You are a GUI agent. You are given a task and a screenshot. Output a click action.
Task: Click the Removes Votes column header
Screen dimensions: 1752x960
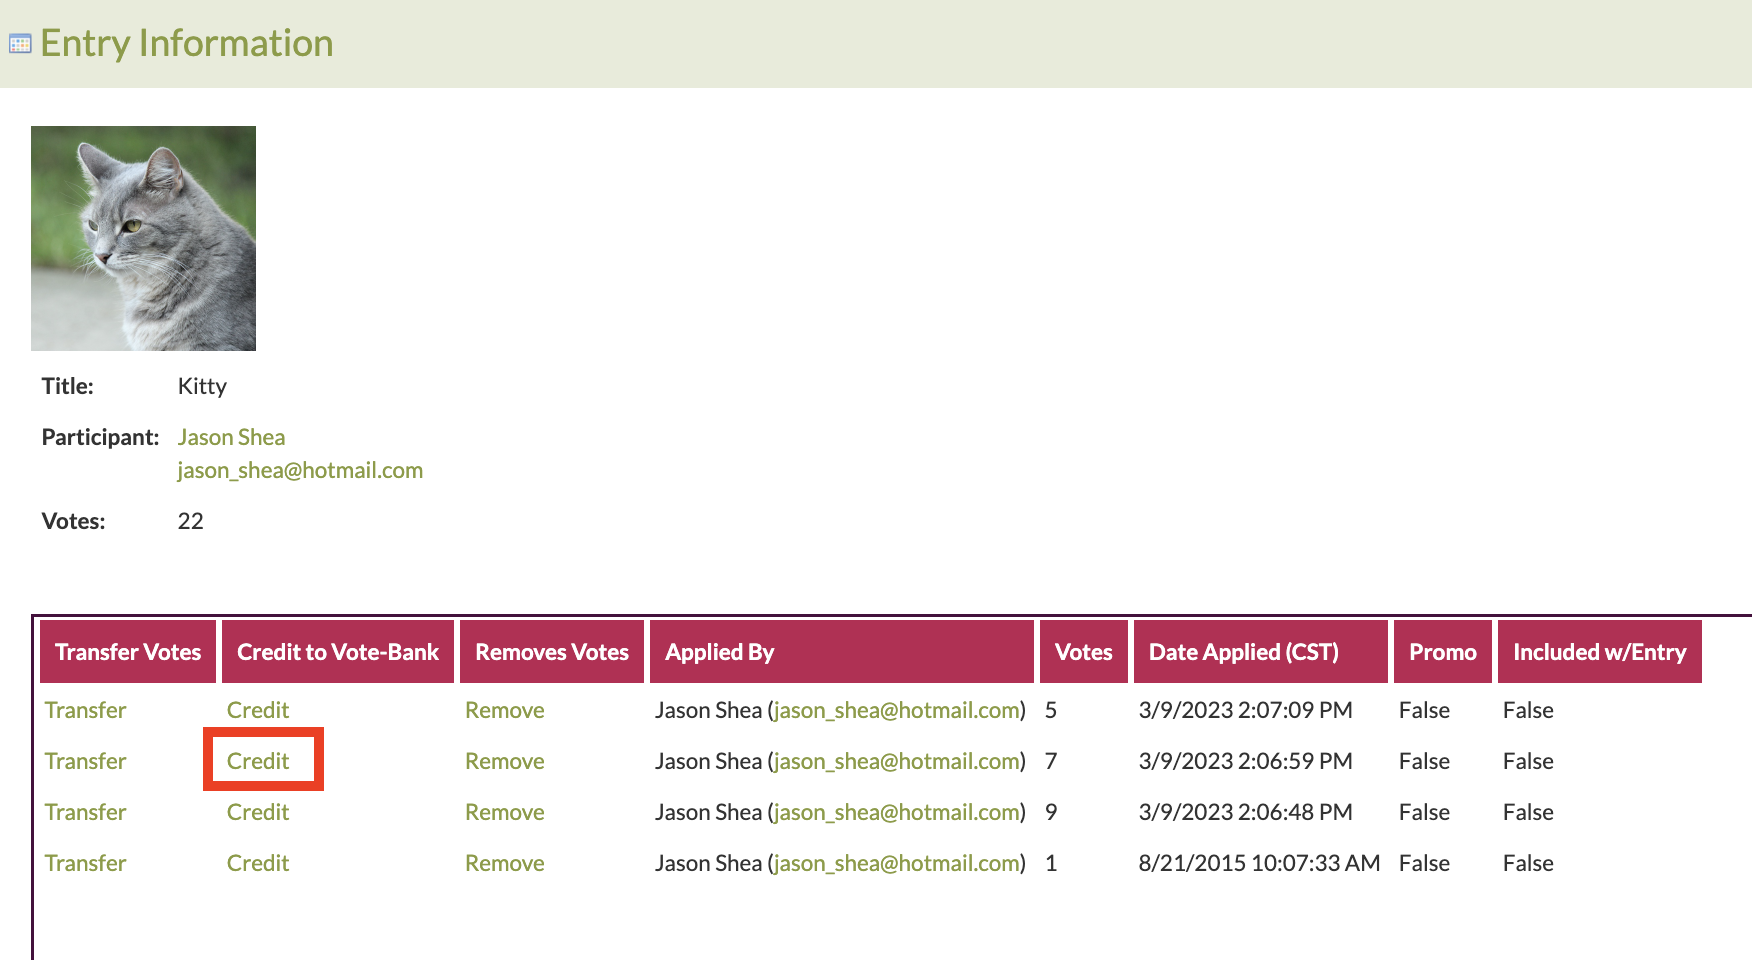click(552, 652)
